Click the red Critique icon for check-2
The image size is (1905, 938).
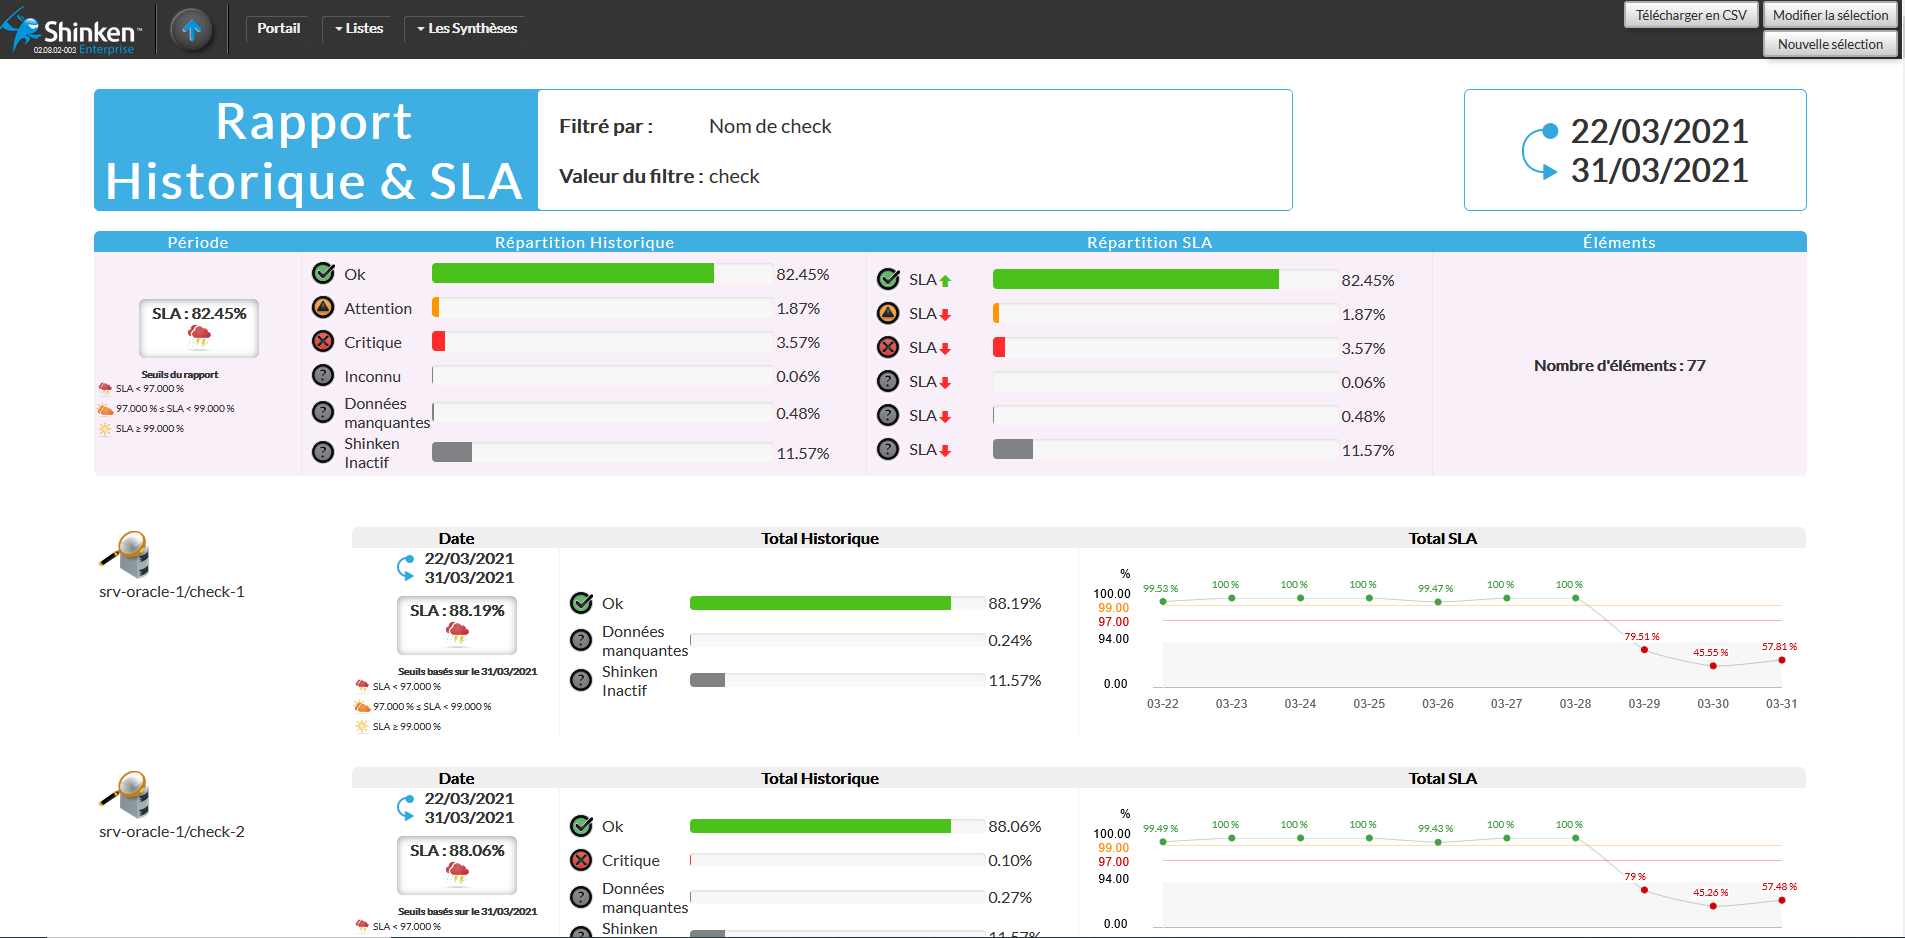pyautogui.click(x=581, y=860)
